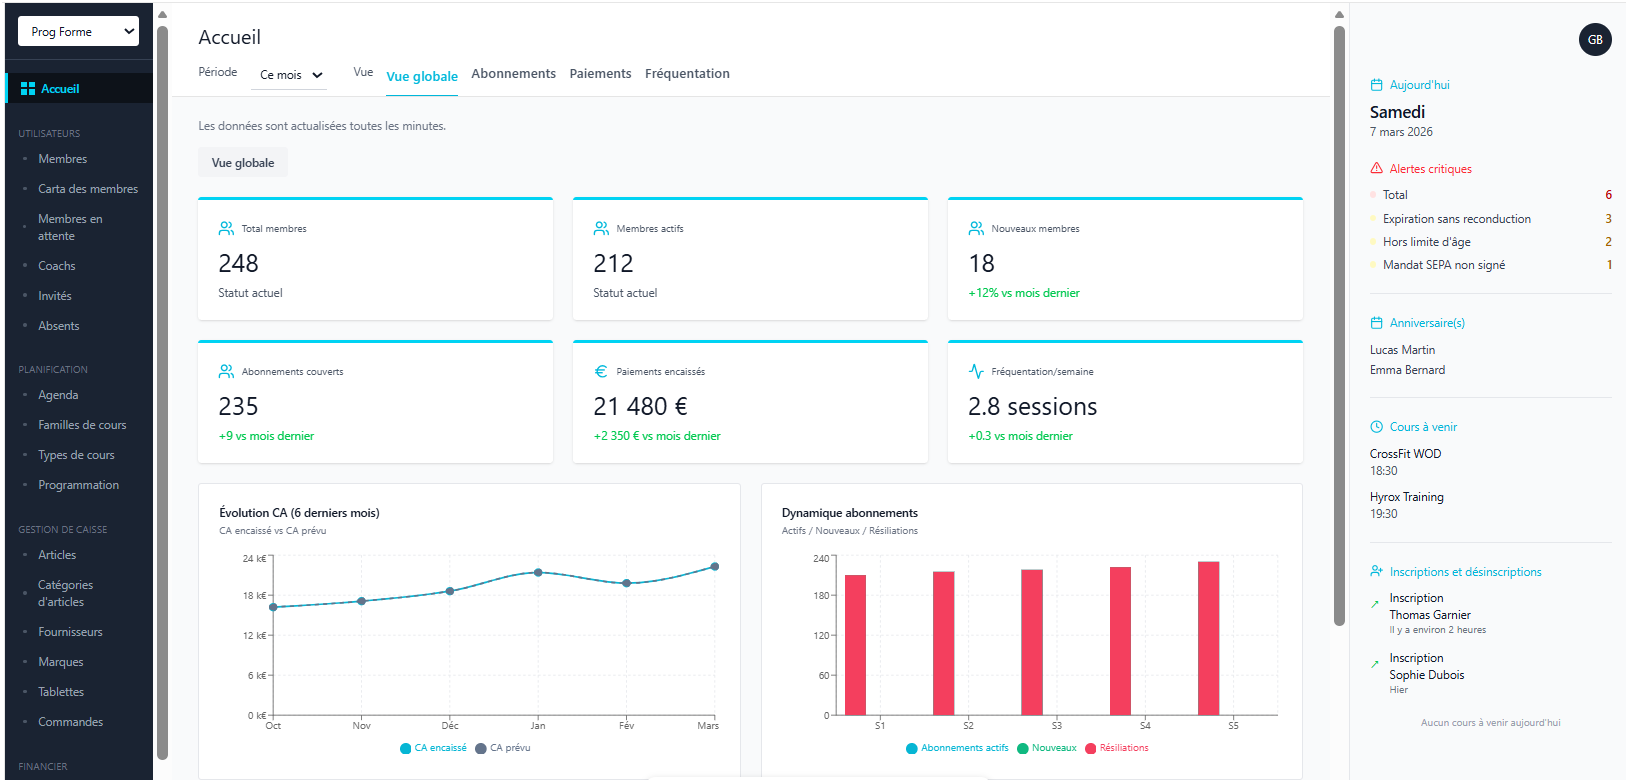This screenshot has width=1628, height=782.
Task: Toggle the CA prévu legend entry
Action: tap(503, 748)
